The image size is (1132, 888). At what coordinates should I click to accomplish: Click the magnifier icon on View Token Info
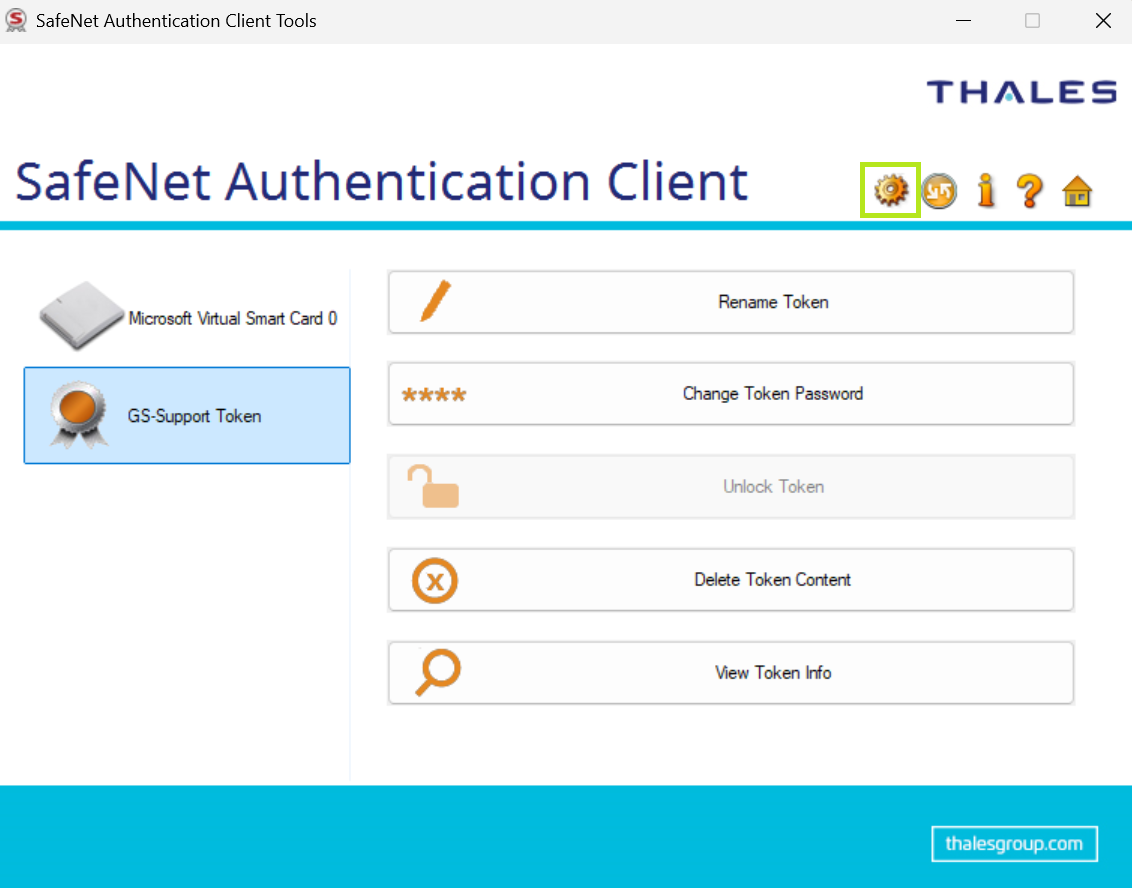click(x=437, y=672)
